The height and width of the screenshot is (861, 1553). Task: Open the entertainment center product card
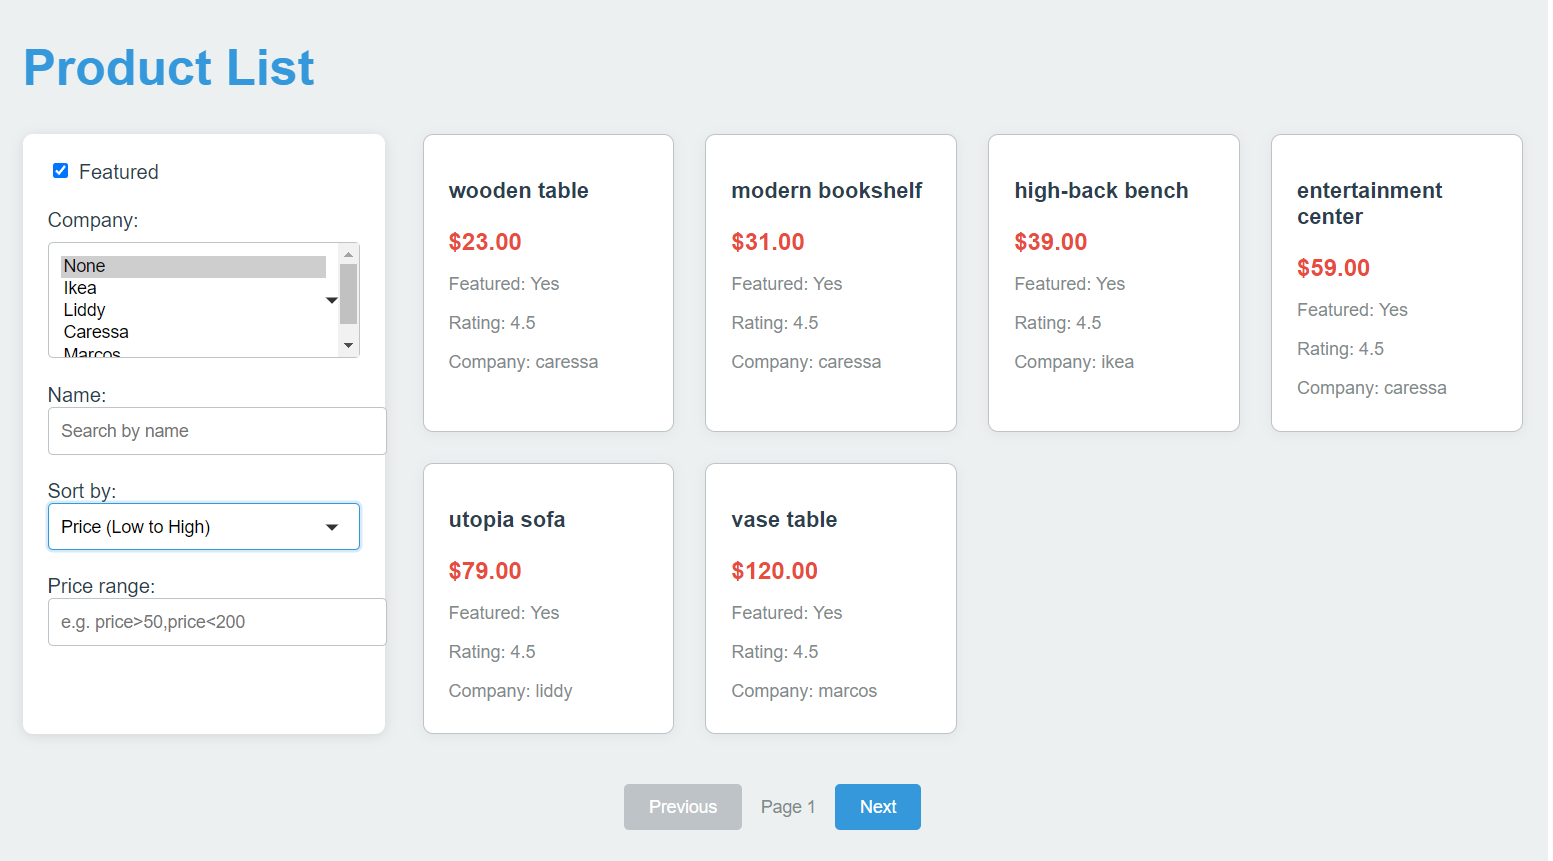1396,283
